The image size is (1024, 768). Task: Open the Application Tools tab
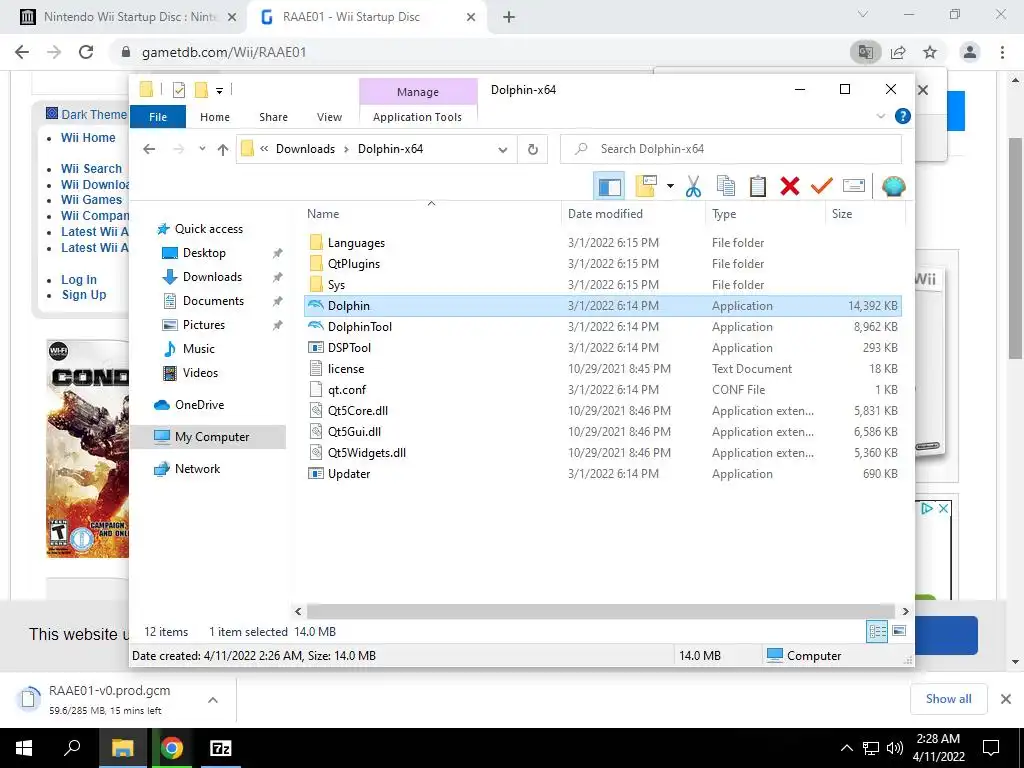[417, 117]
